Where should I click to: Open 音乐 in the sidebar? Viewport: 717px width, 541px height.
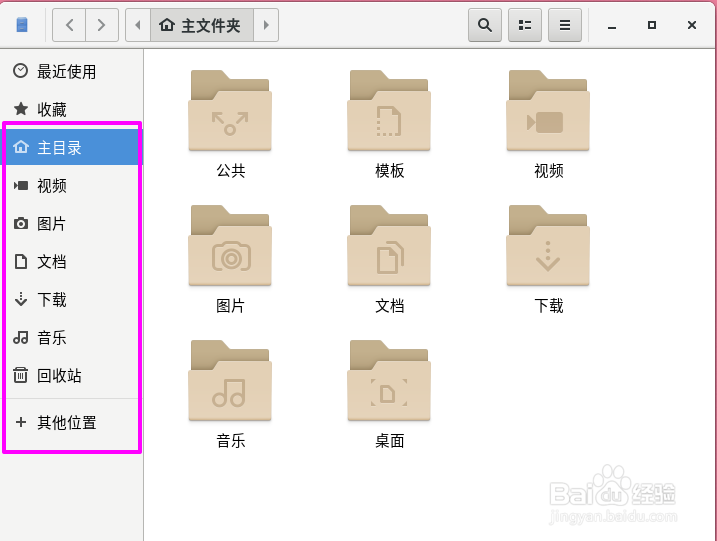(72, 338)
